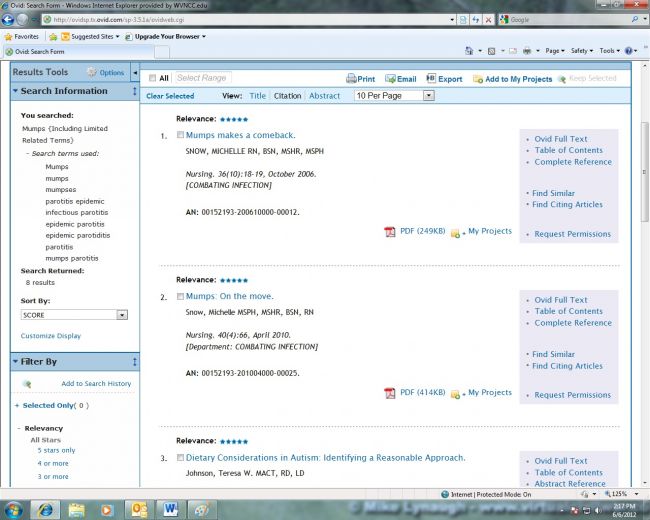Check the box for Mumps makes a comeback

coord(180,135)
